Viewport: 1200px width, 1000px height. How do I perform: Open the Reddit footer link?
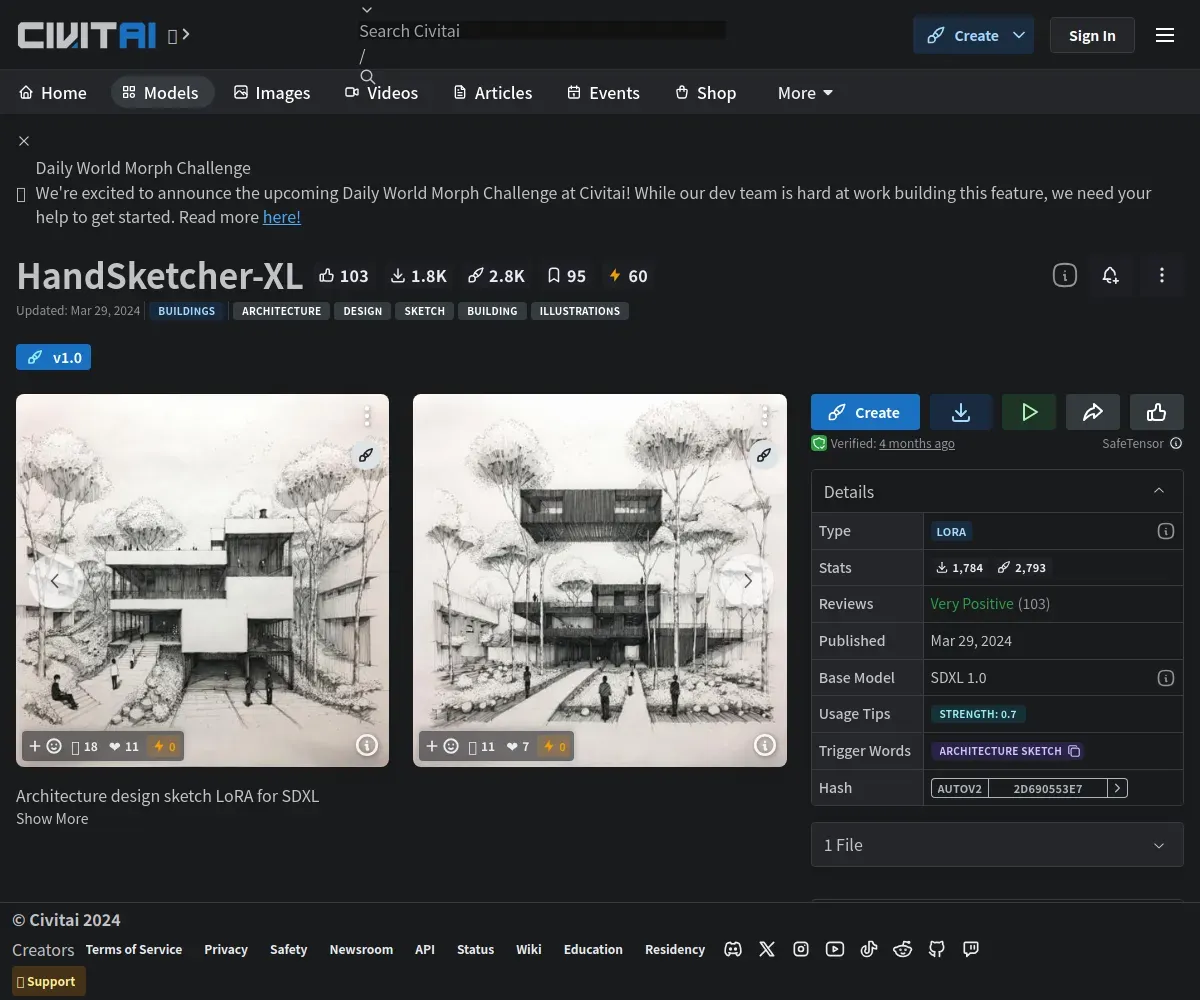tap(903, 949)
